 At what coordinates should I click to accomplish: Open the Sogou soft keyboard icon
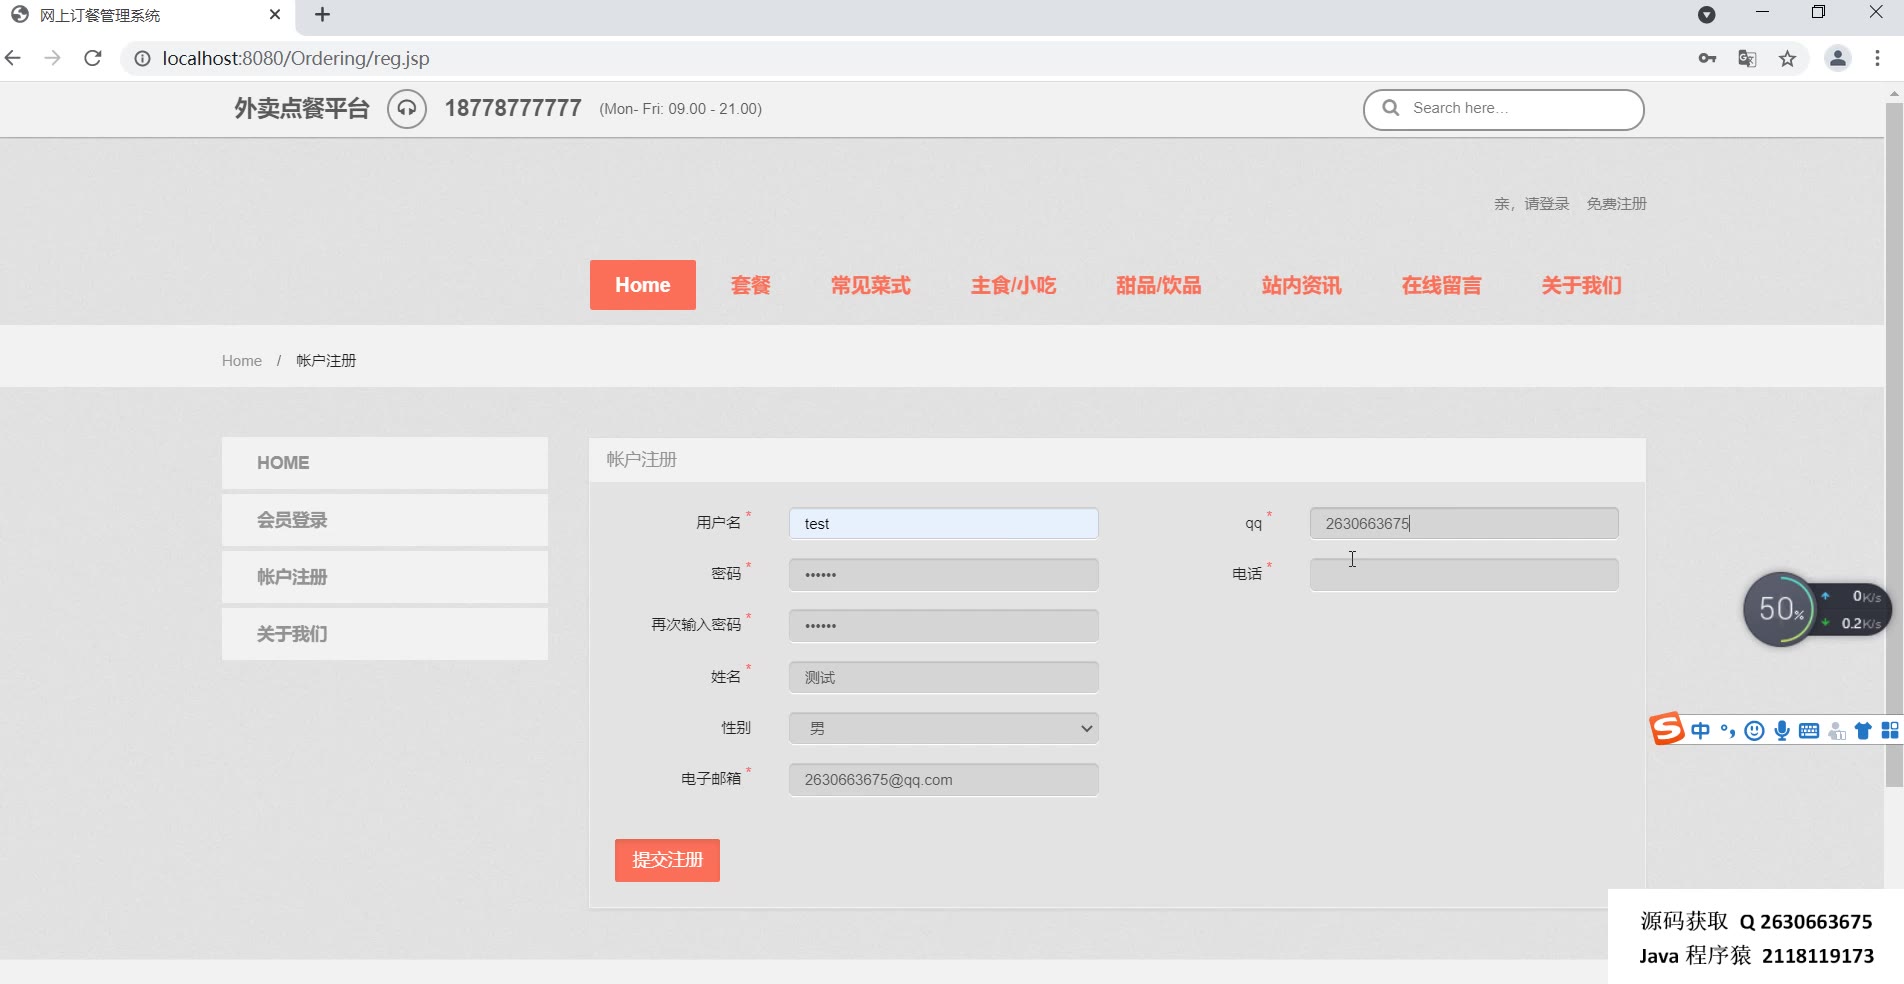[x=1808, y=731]
